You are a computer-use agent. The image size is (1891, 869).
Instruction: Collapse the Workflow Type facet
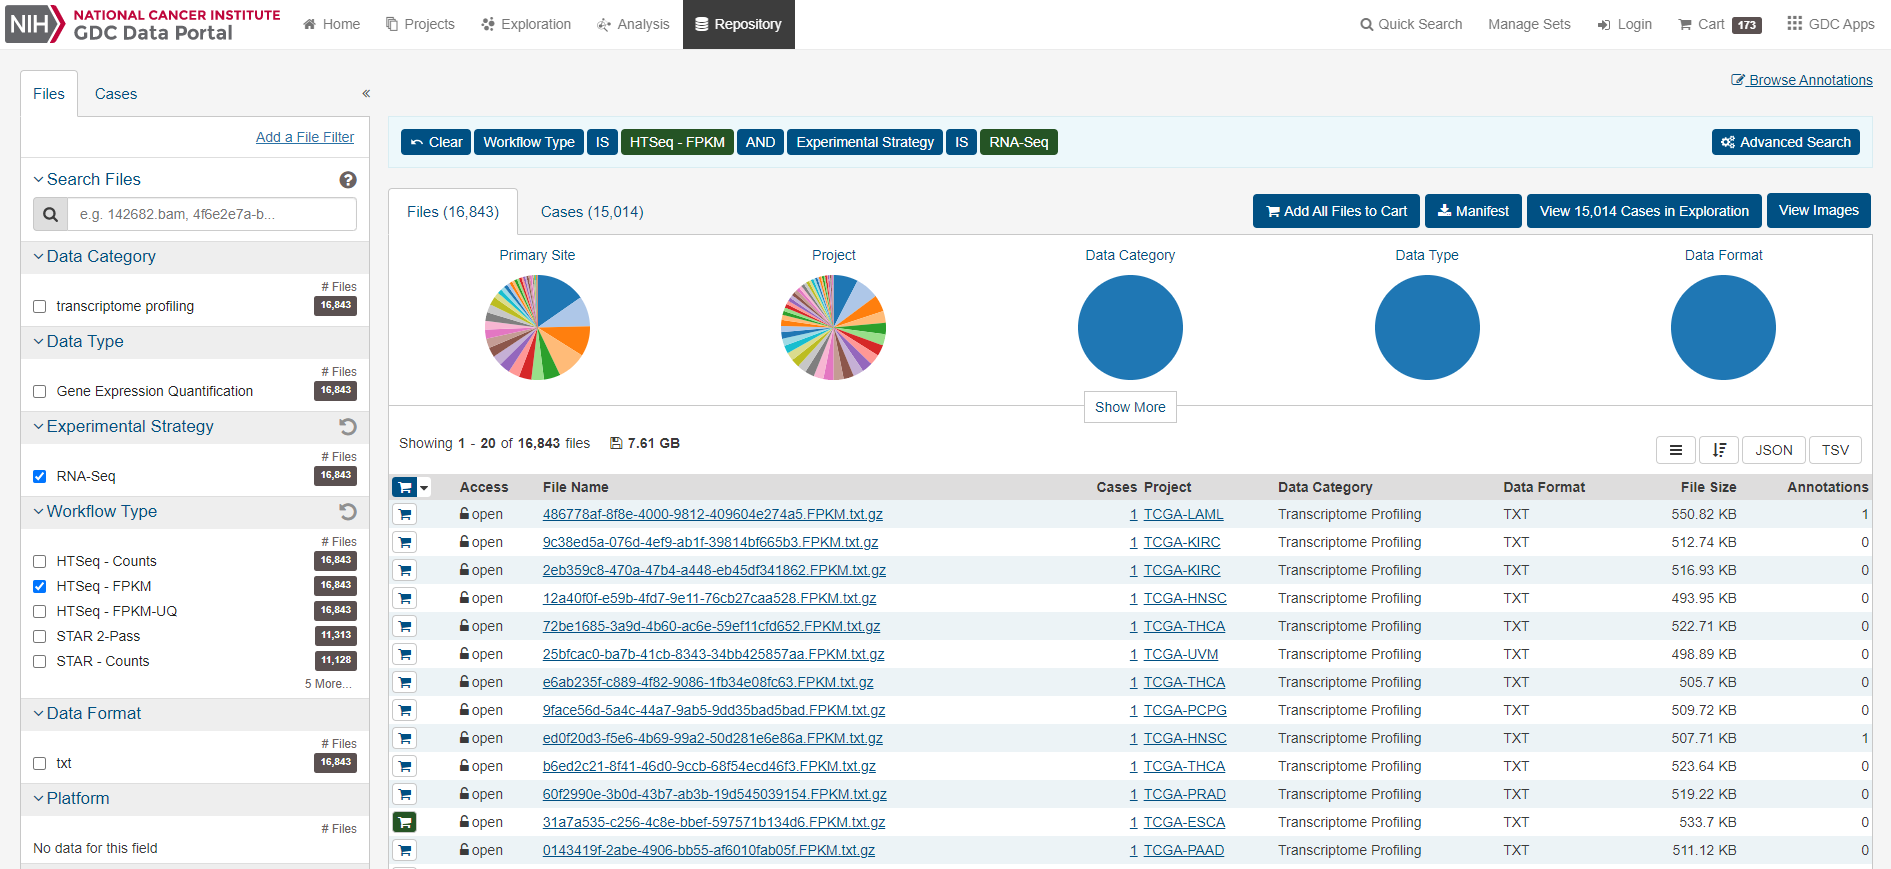(95, 512)
